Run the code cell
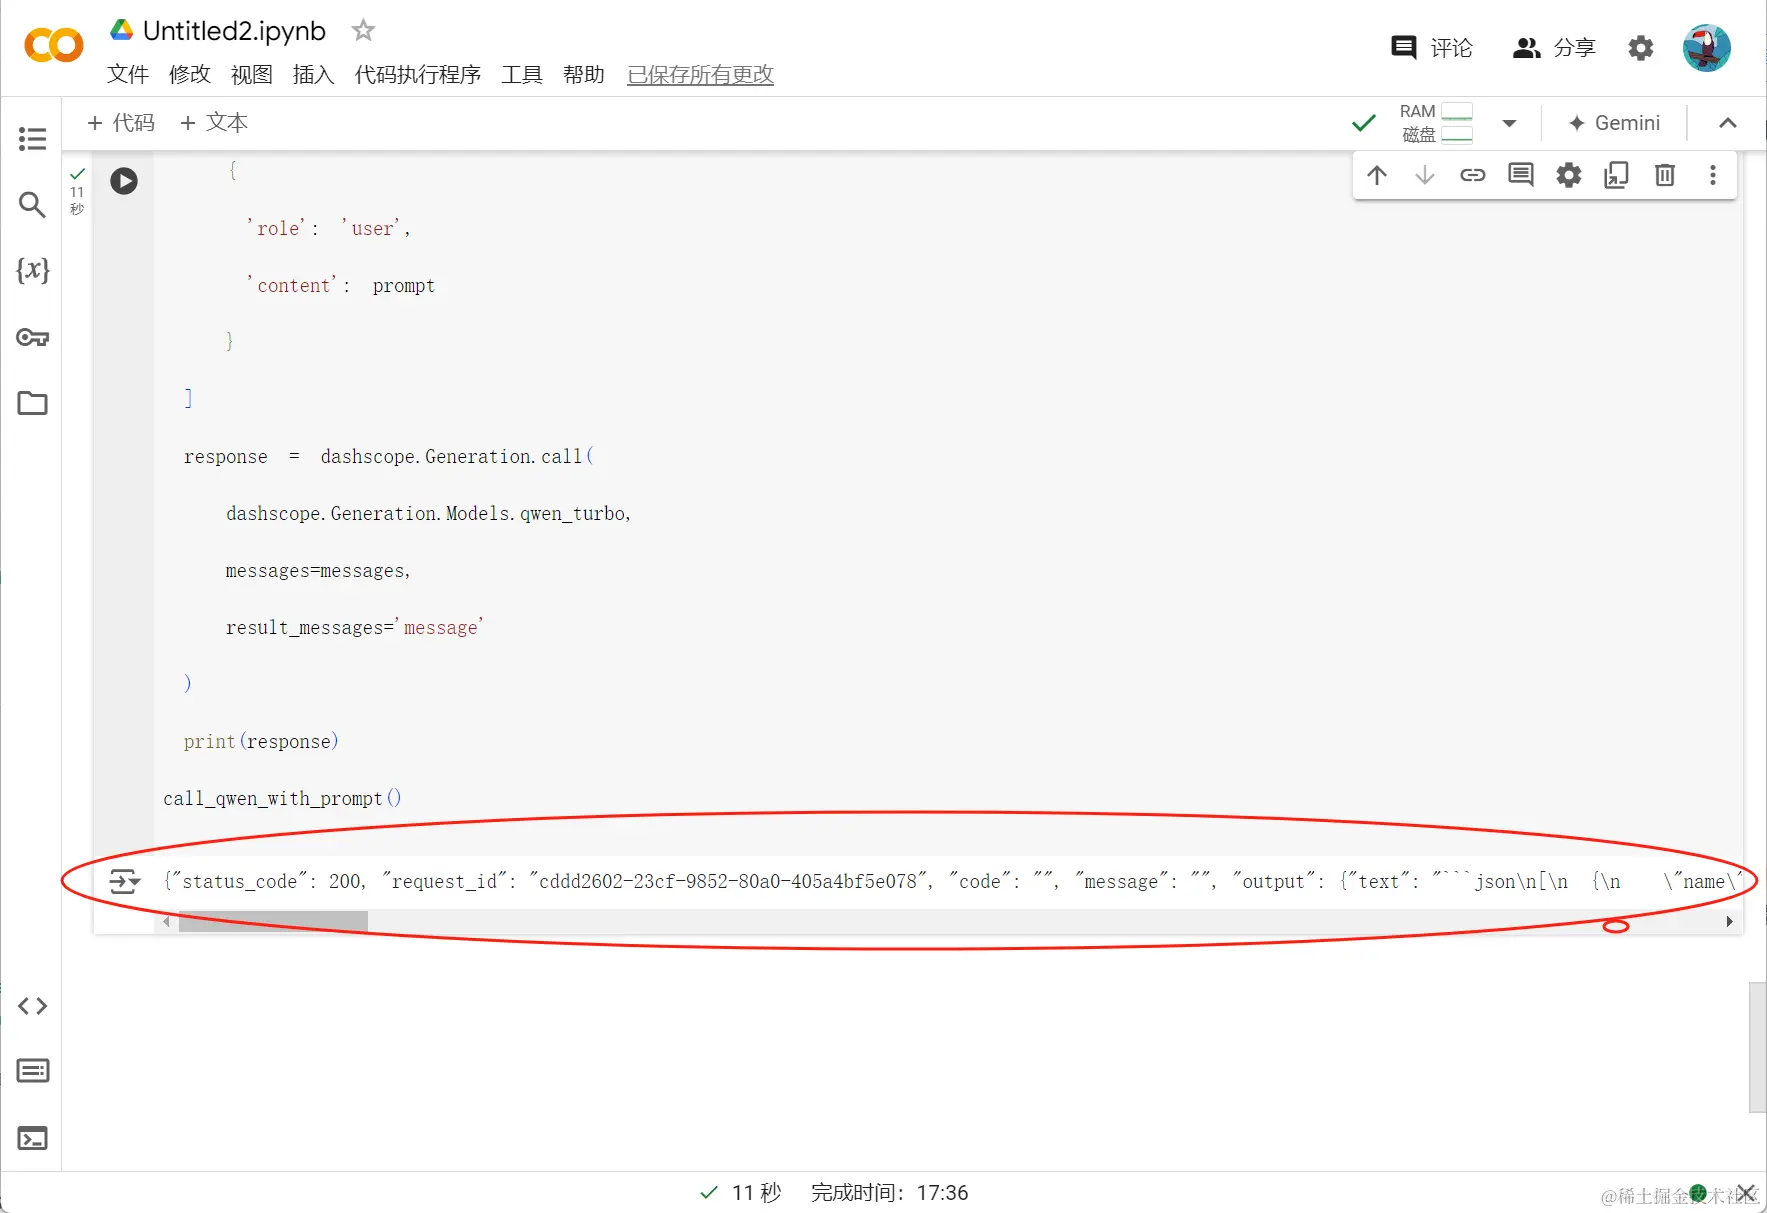This screenshot has height=1213, width=1767. coord(124,181)
